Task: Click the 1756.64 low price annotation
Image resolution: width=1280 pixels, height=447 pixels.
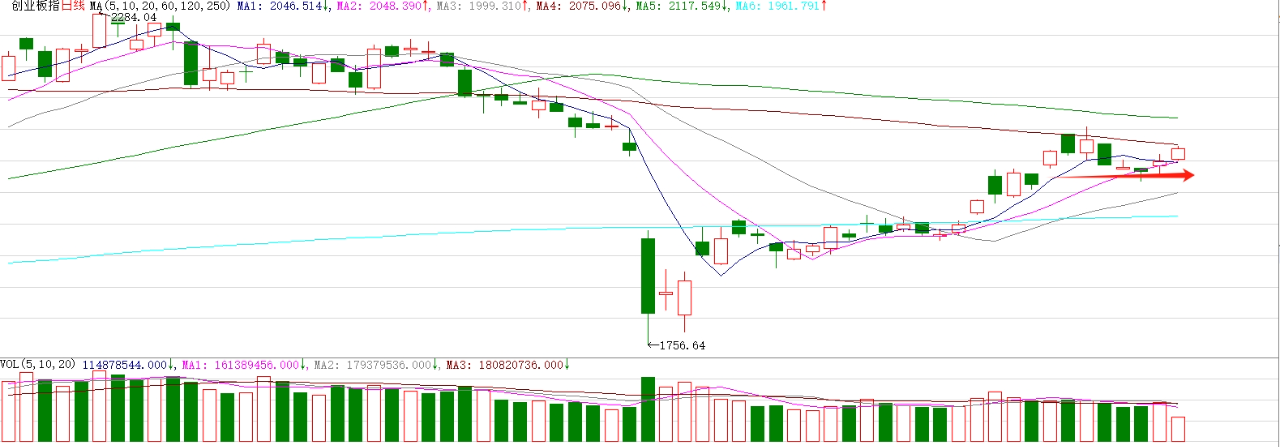Action: coord(682,345)
